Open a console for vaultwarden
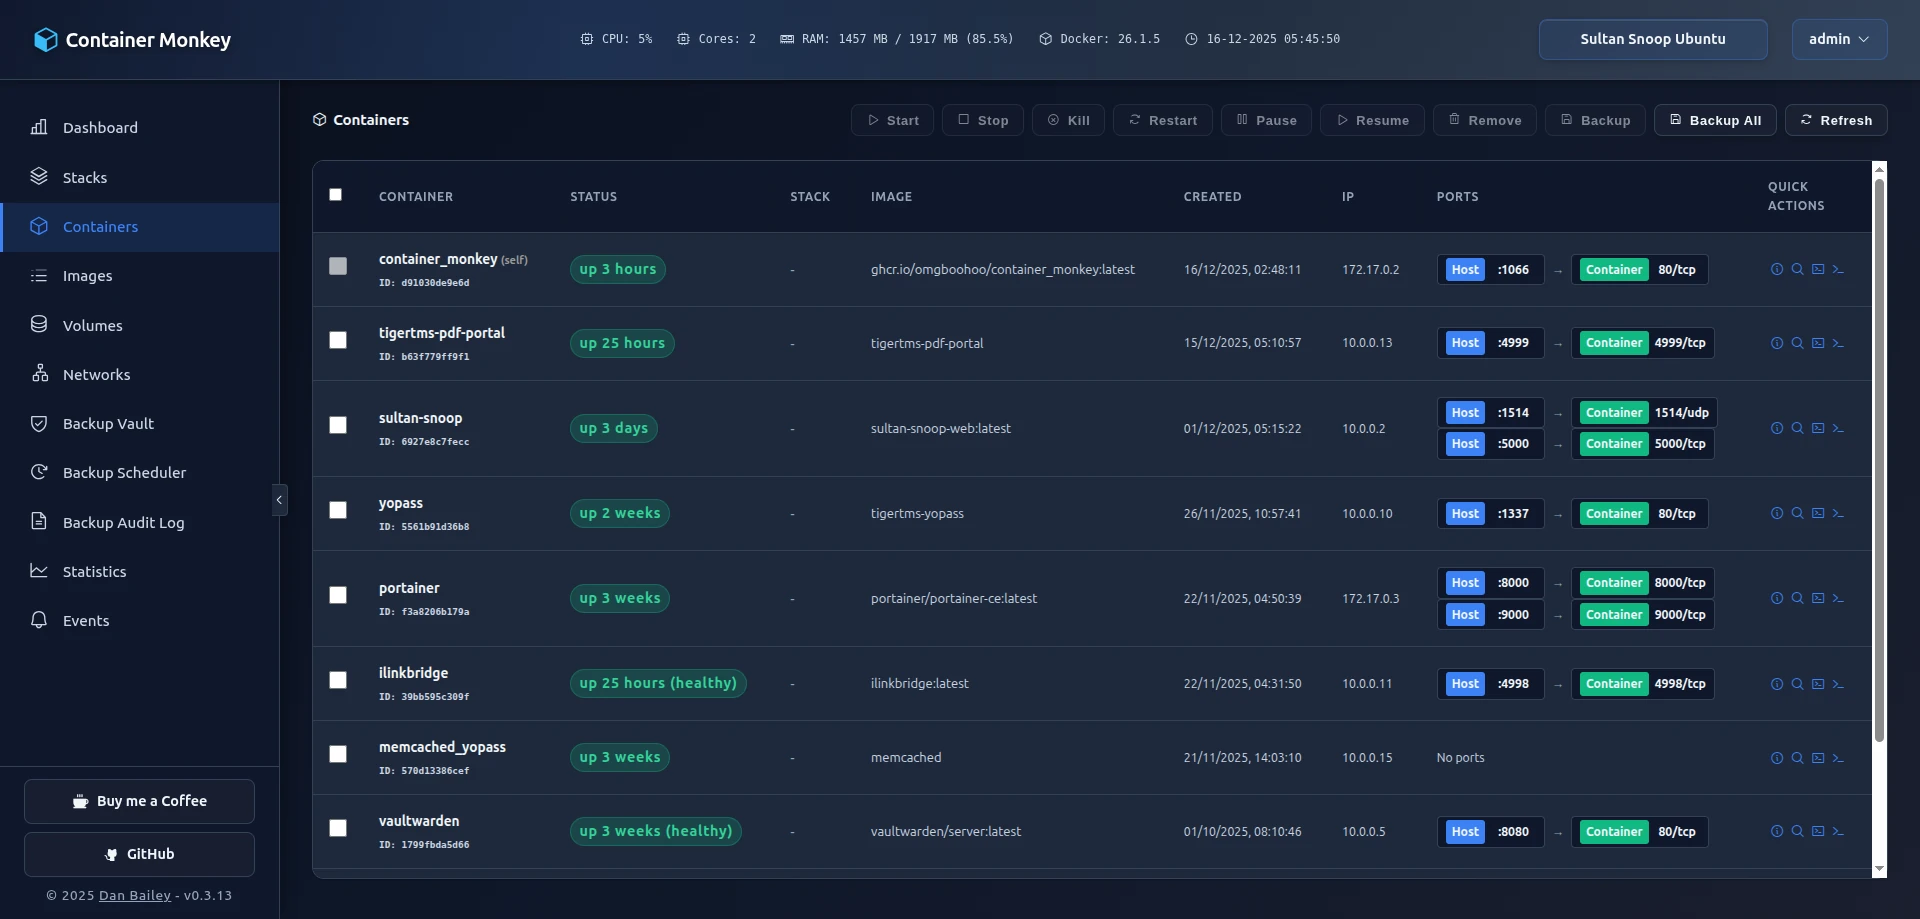Image resolution: width=1920 pixels, height=919 pixels. tap(1818, 831)
